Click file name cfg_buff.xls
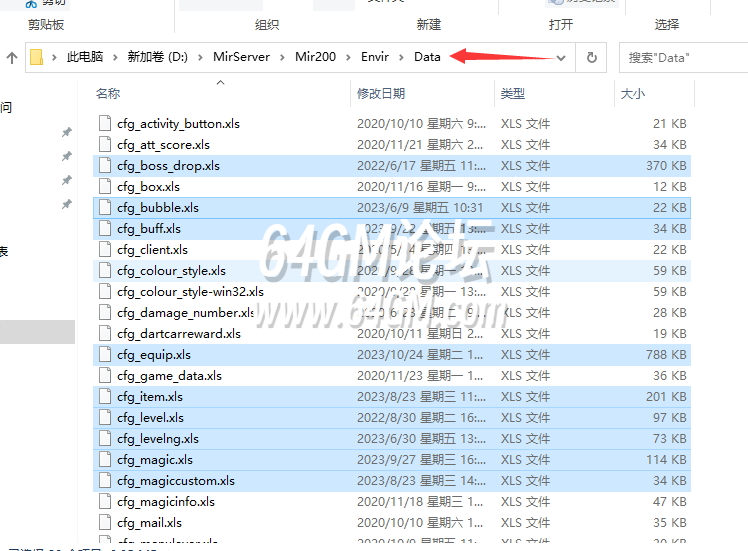Screen dimensions: 748x551 [149, 229]
